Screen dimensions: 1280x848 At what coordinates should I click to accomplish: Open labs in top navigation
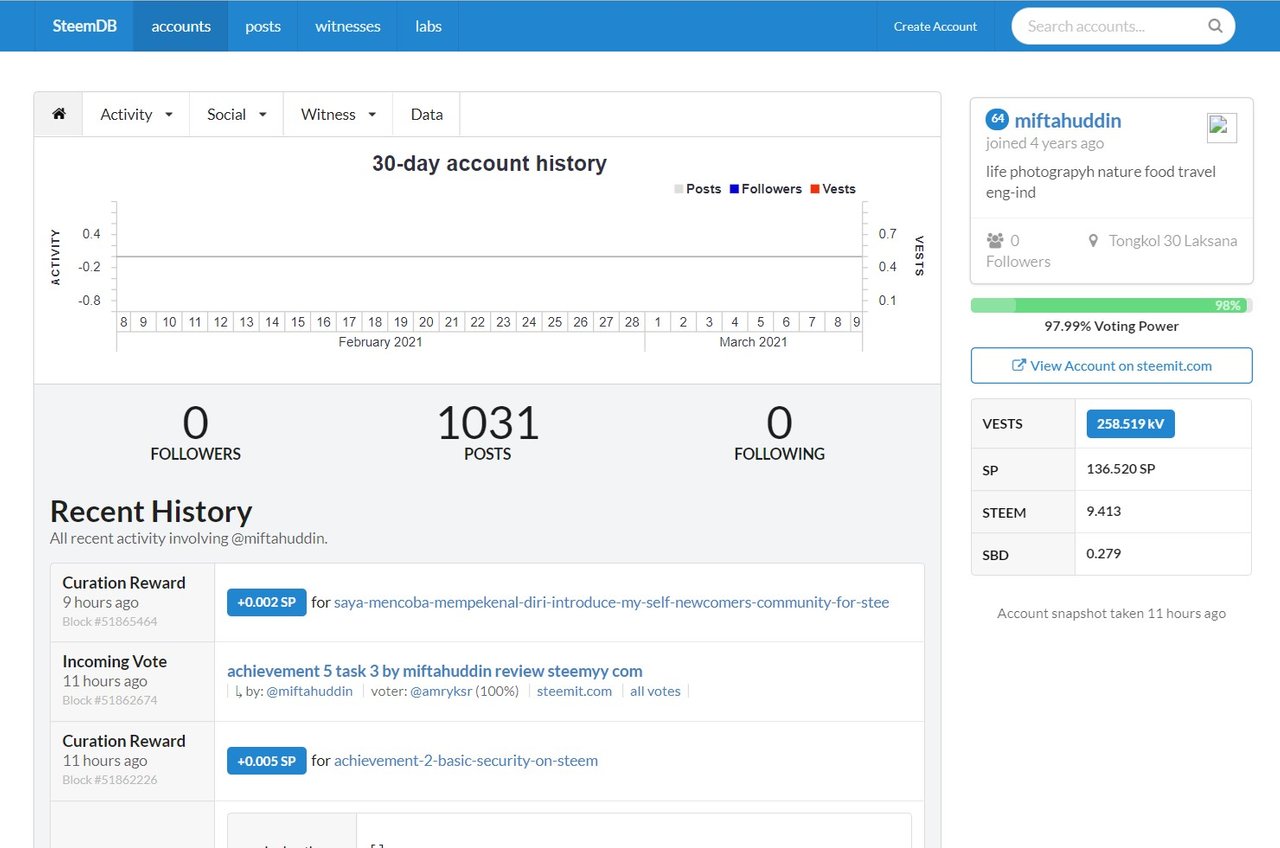[429, 26]
